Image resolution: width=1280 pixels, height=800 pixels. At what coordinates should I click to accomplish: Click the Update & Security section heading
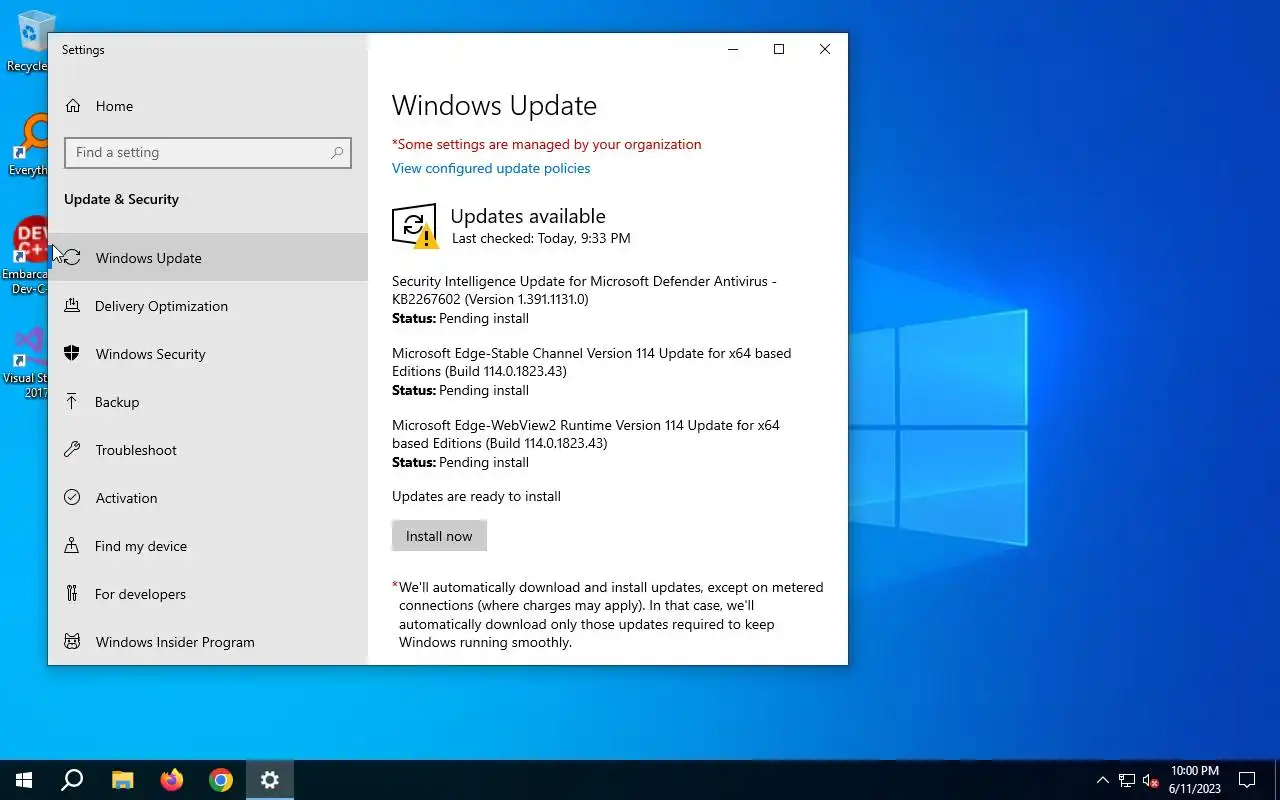[121, 199]
